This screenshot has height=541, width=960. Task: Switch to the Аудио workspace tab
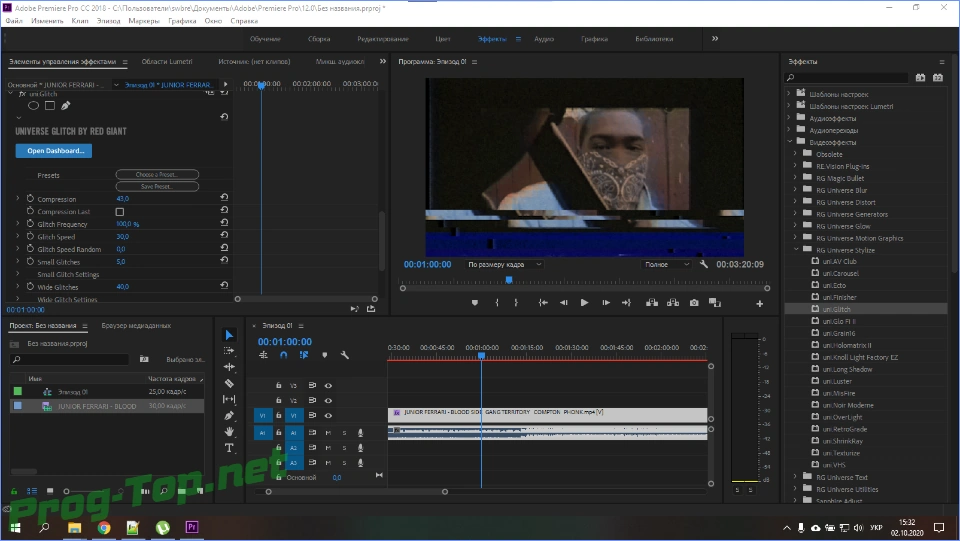544,39
